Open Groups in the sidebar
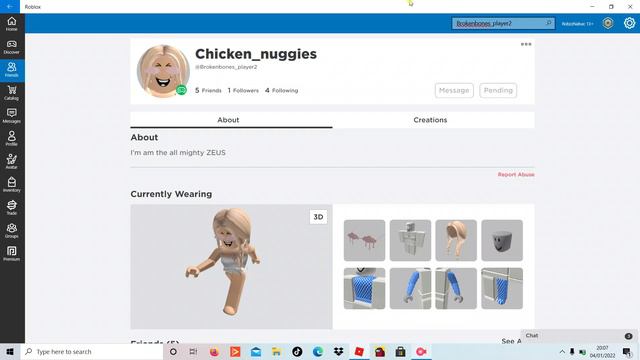The image size is (640, 360). pos(12,231)
